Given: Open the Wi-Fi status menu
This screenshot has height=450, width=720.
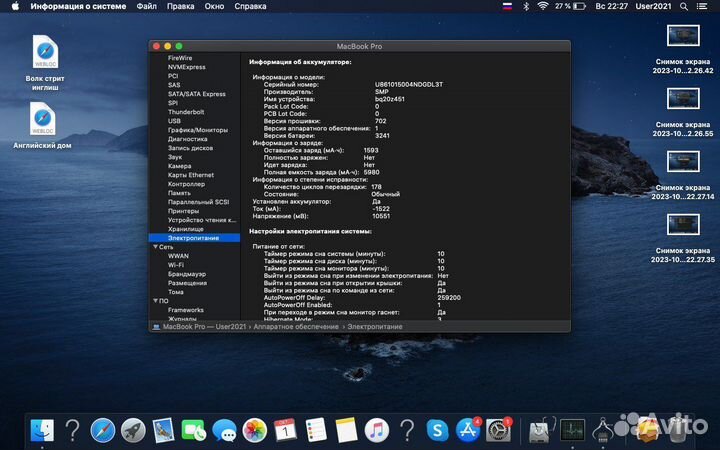Looking at the screenshot, I should pyautogui.click(x=543, y=6).
